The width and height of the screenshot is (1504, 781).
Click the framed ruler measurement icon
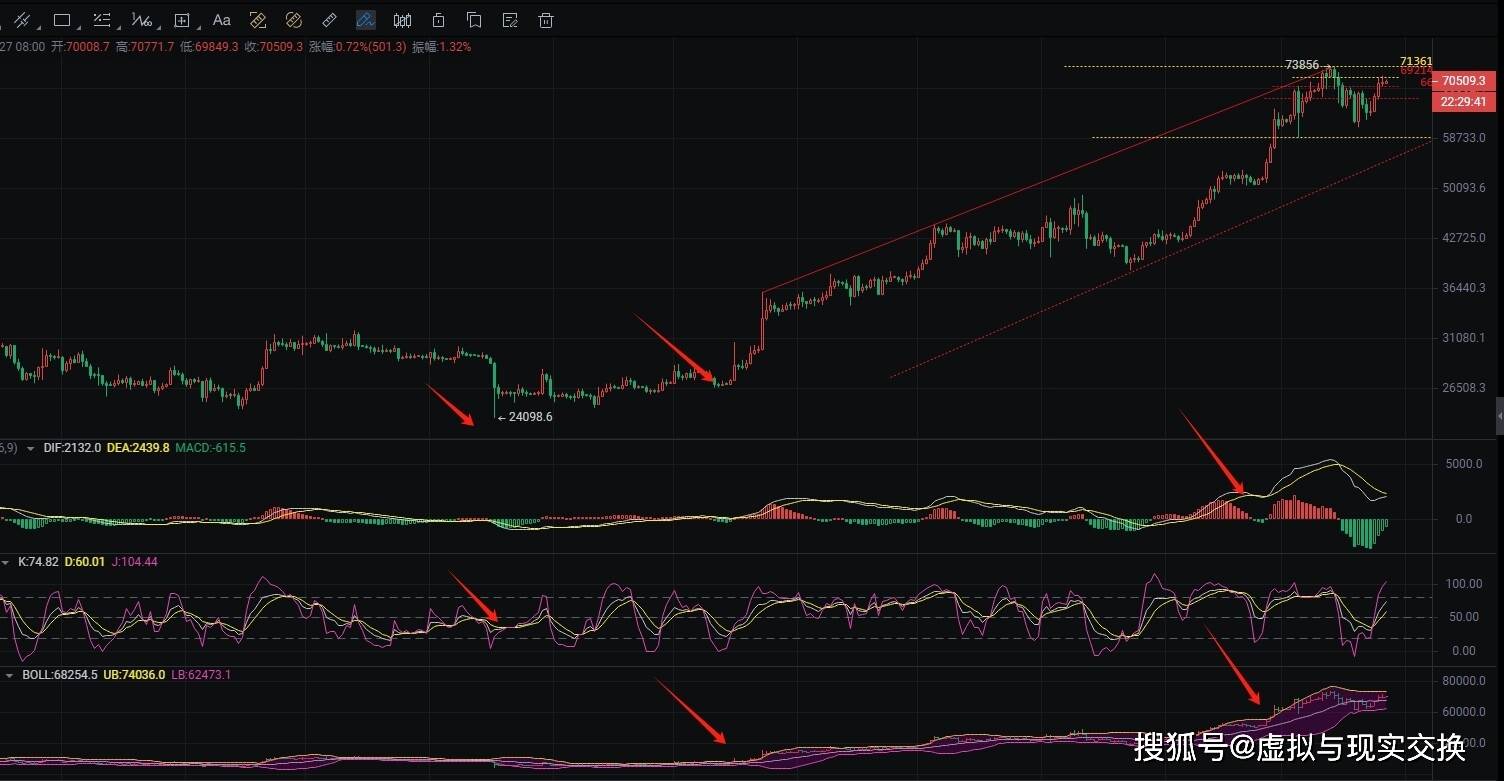click(258, 20)
